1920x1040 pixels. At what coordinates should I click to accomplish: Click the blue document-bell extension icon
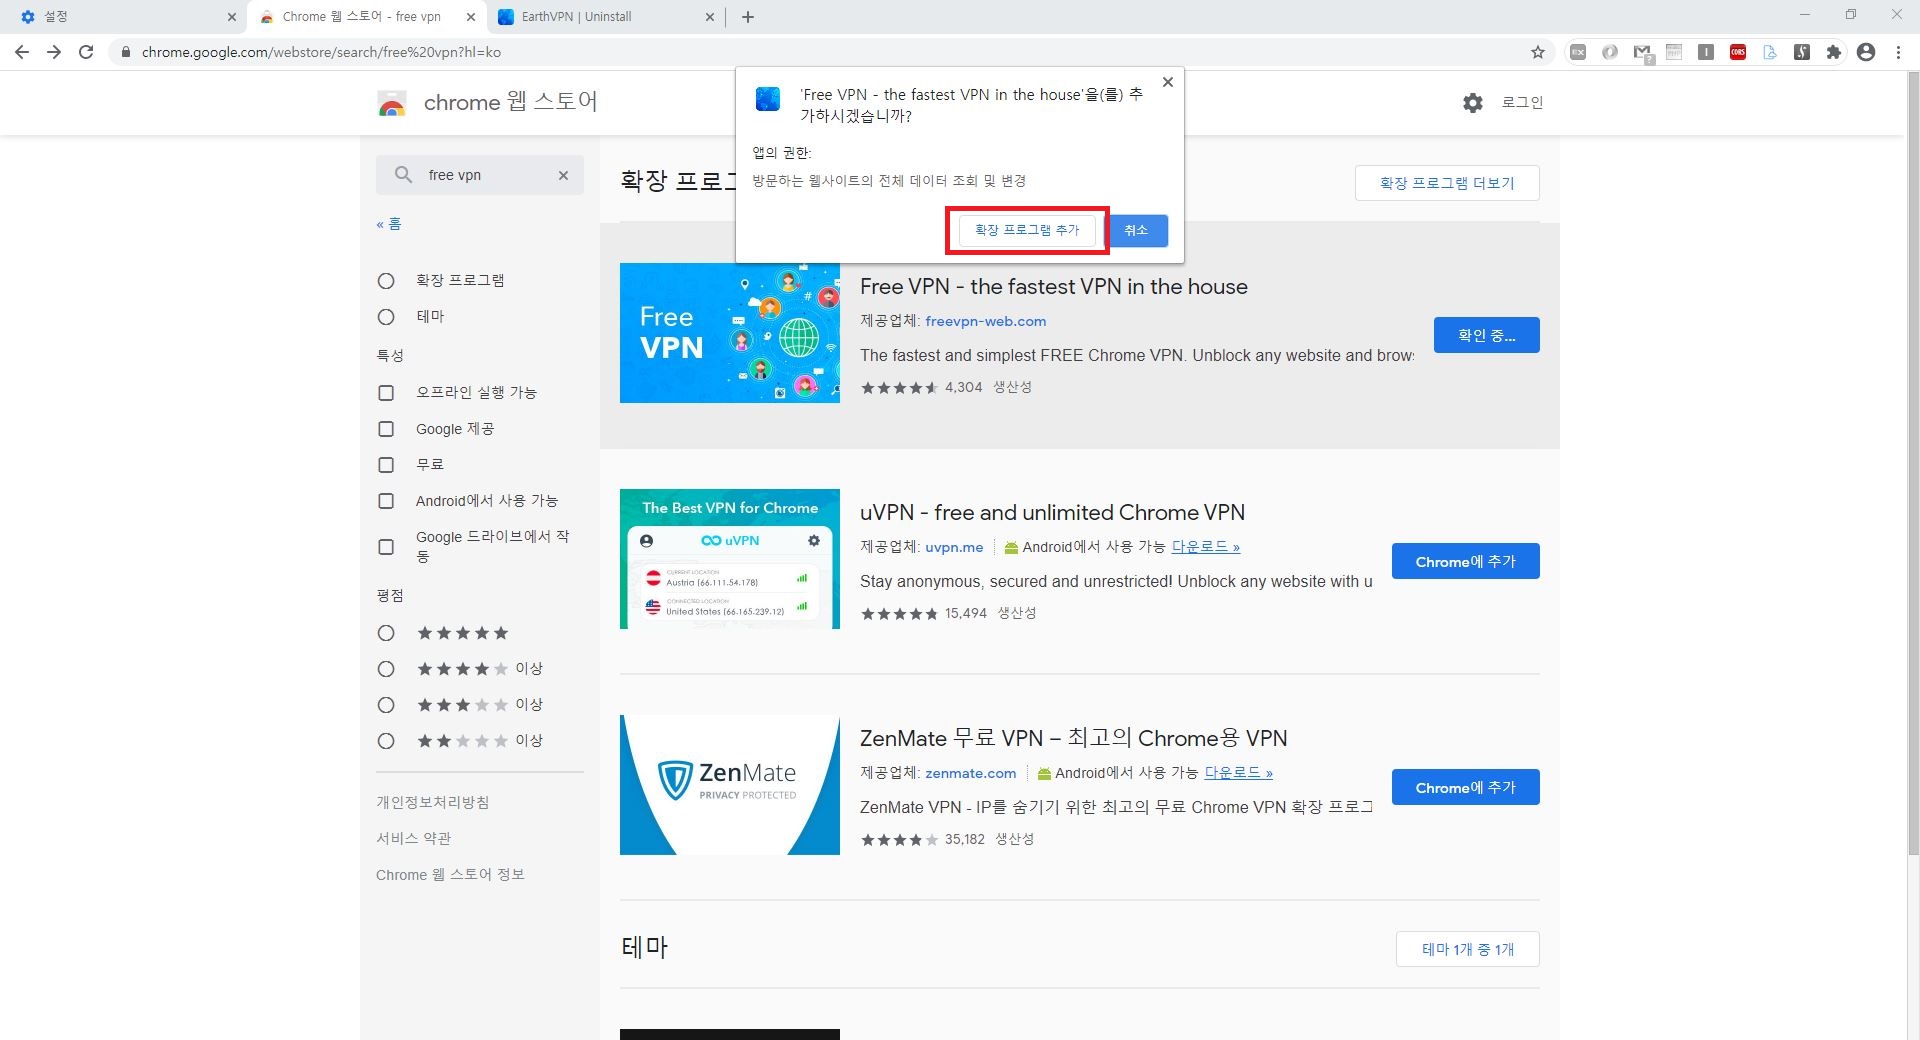tap(1770, 52)
